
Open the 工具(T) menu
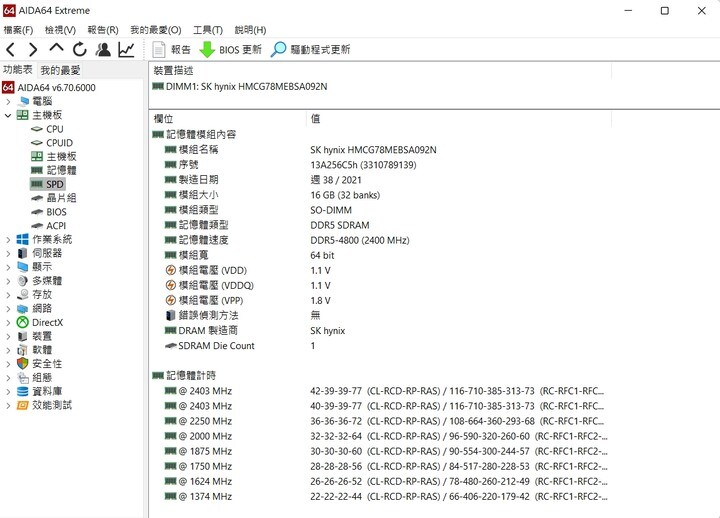[208, 30]
